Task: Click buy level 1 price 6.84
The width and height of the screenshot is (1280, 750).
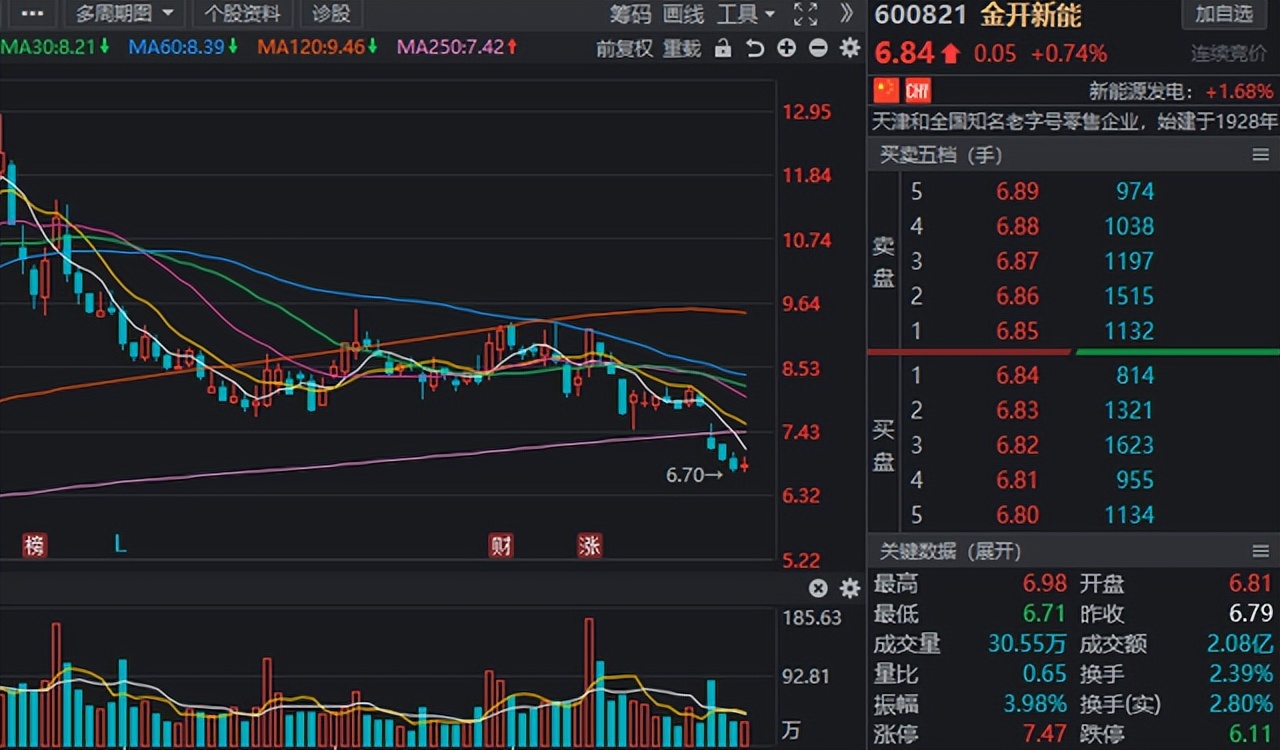Action: tap(1017, 375)
